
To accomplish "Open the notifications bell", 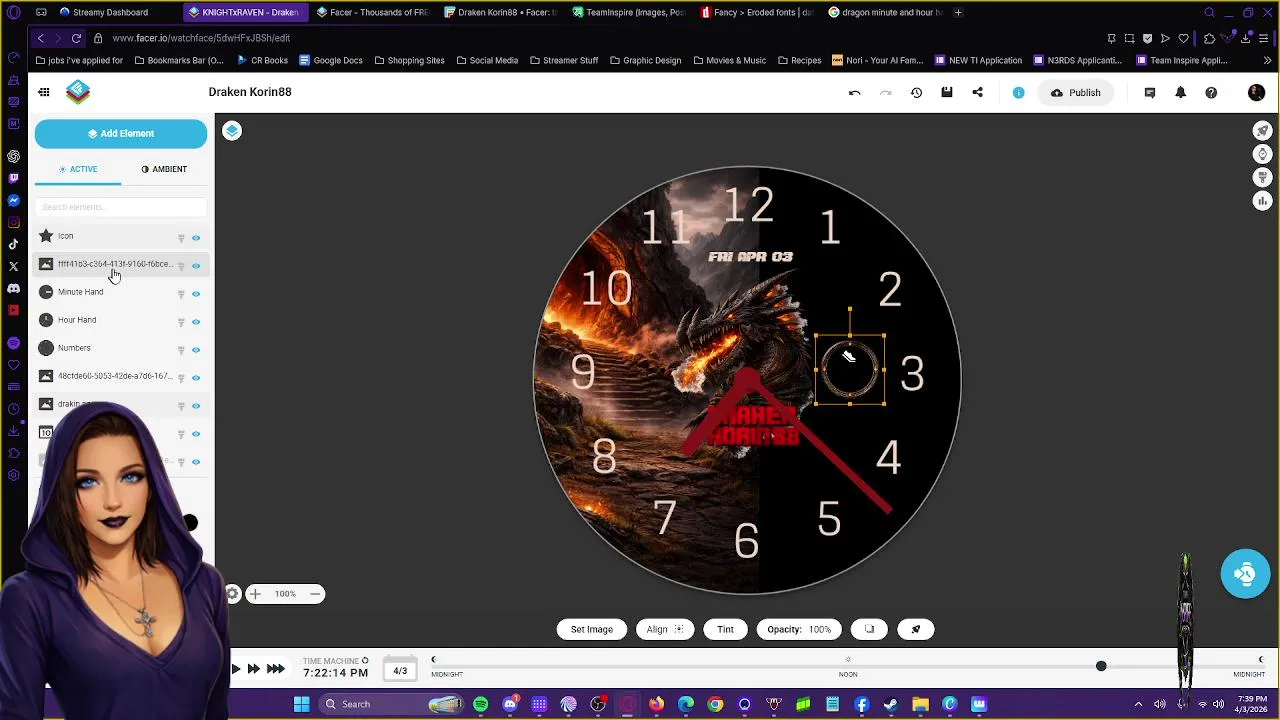I will pyautogui.click(x=1180, y=92).
